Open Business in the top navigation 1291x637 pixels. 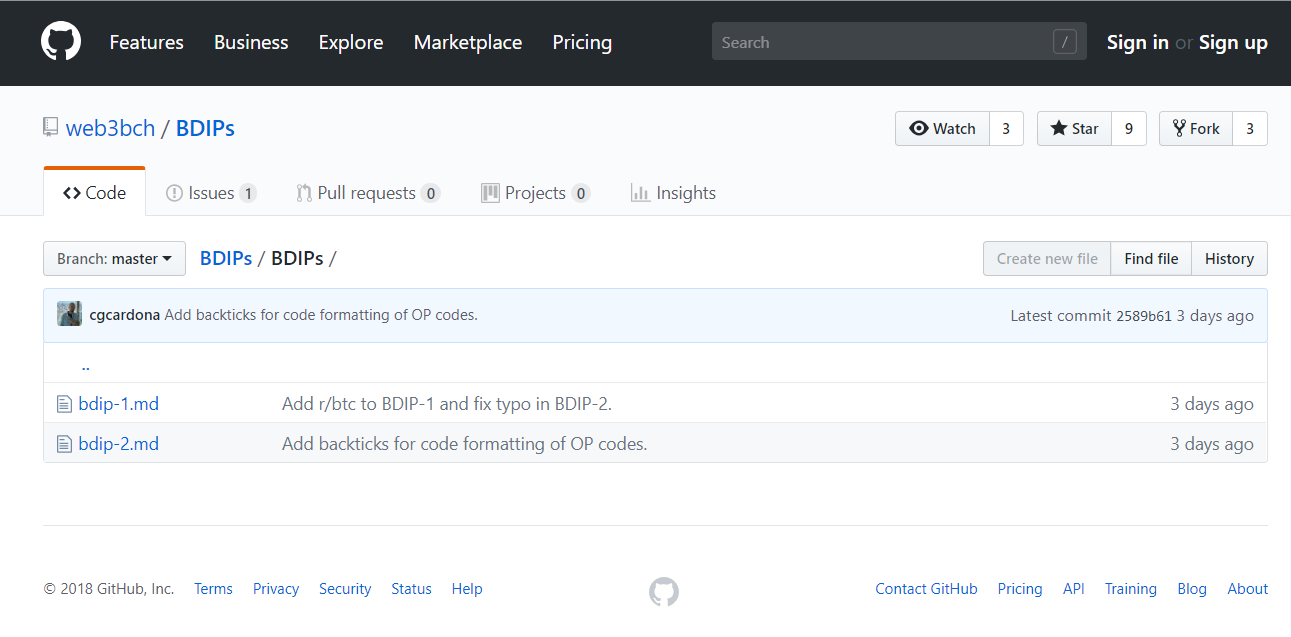(x=251, y=42)
